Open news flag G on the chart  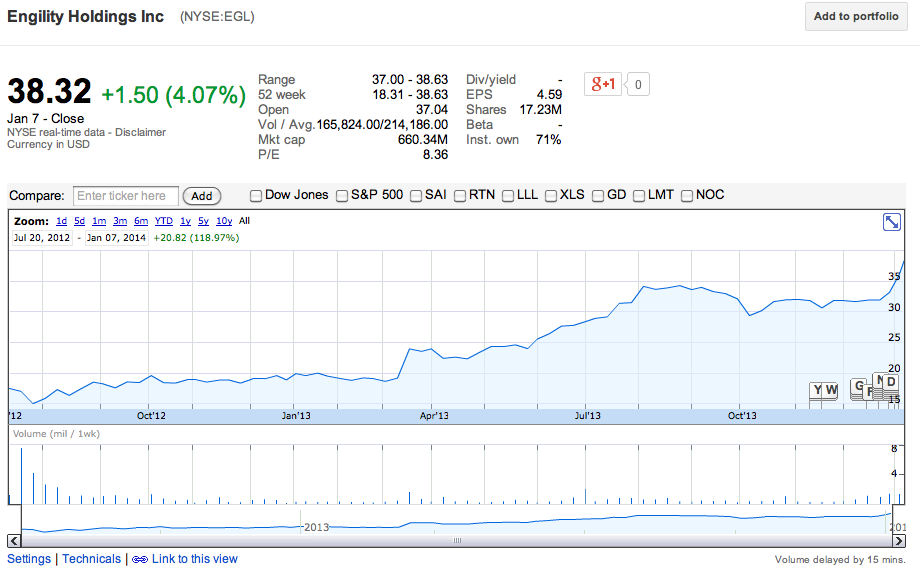[858, 386]
